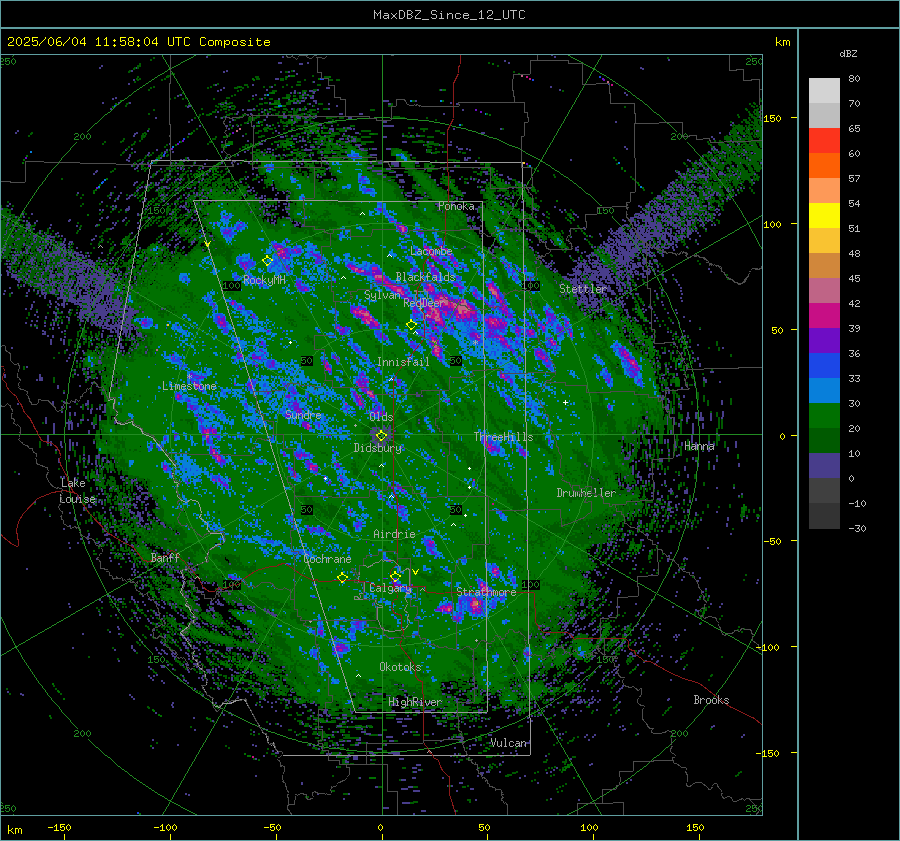Viewport: 900px width, 841px height.
Task: Pick the magenta 39–42 dBZ legend swatch
Action: 824,316
